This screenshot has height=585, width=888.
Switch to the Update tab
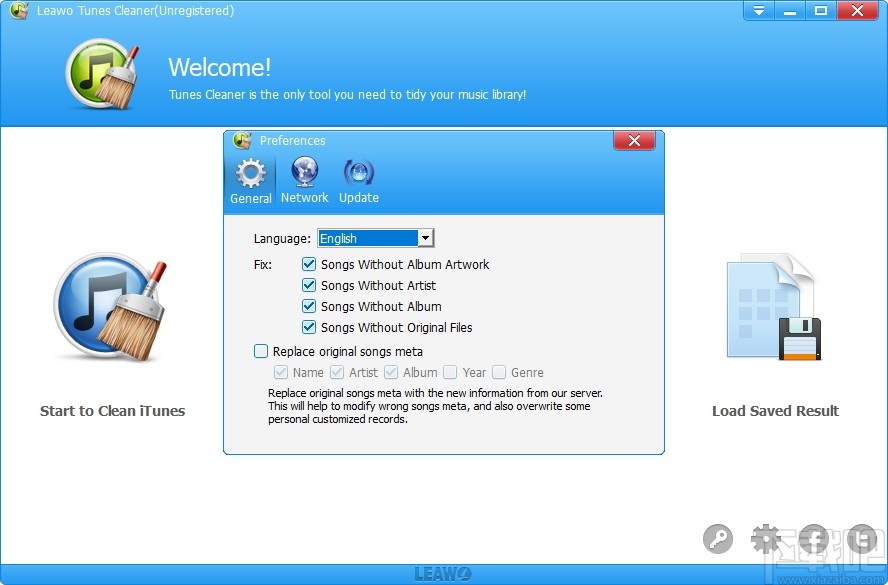tap(358, 180)
